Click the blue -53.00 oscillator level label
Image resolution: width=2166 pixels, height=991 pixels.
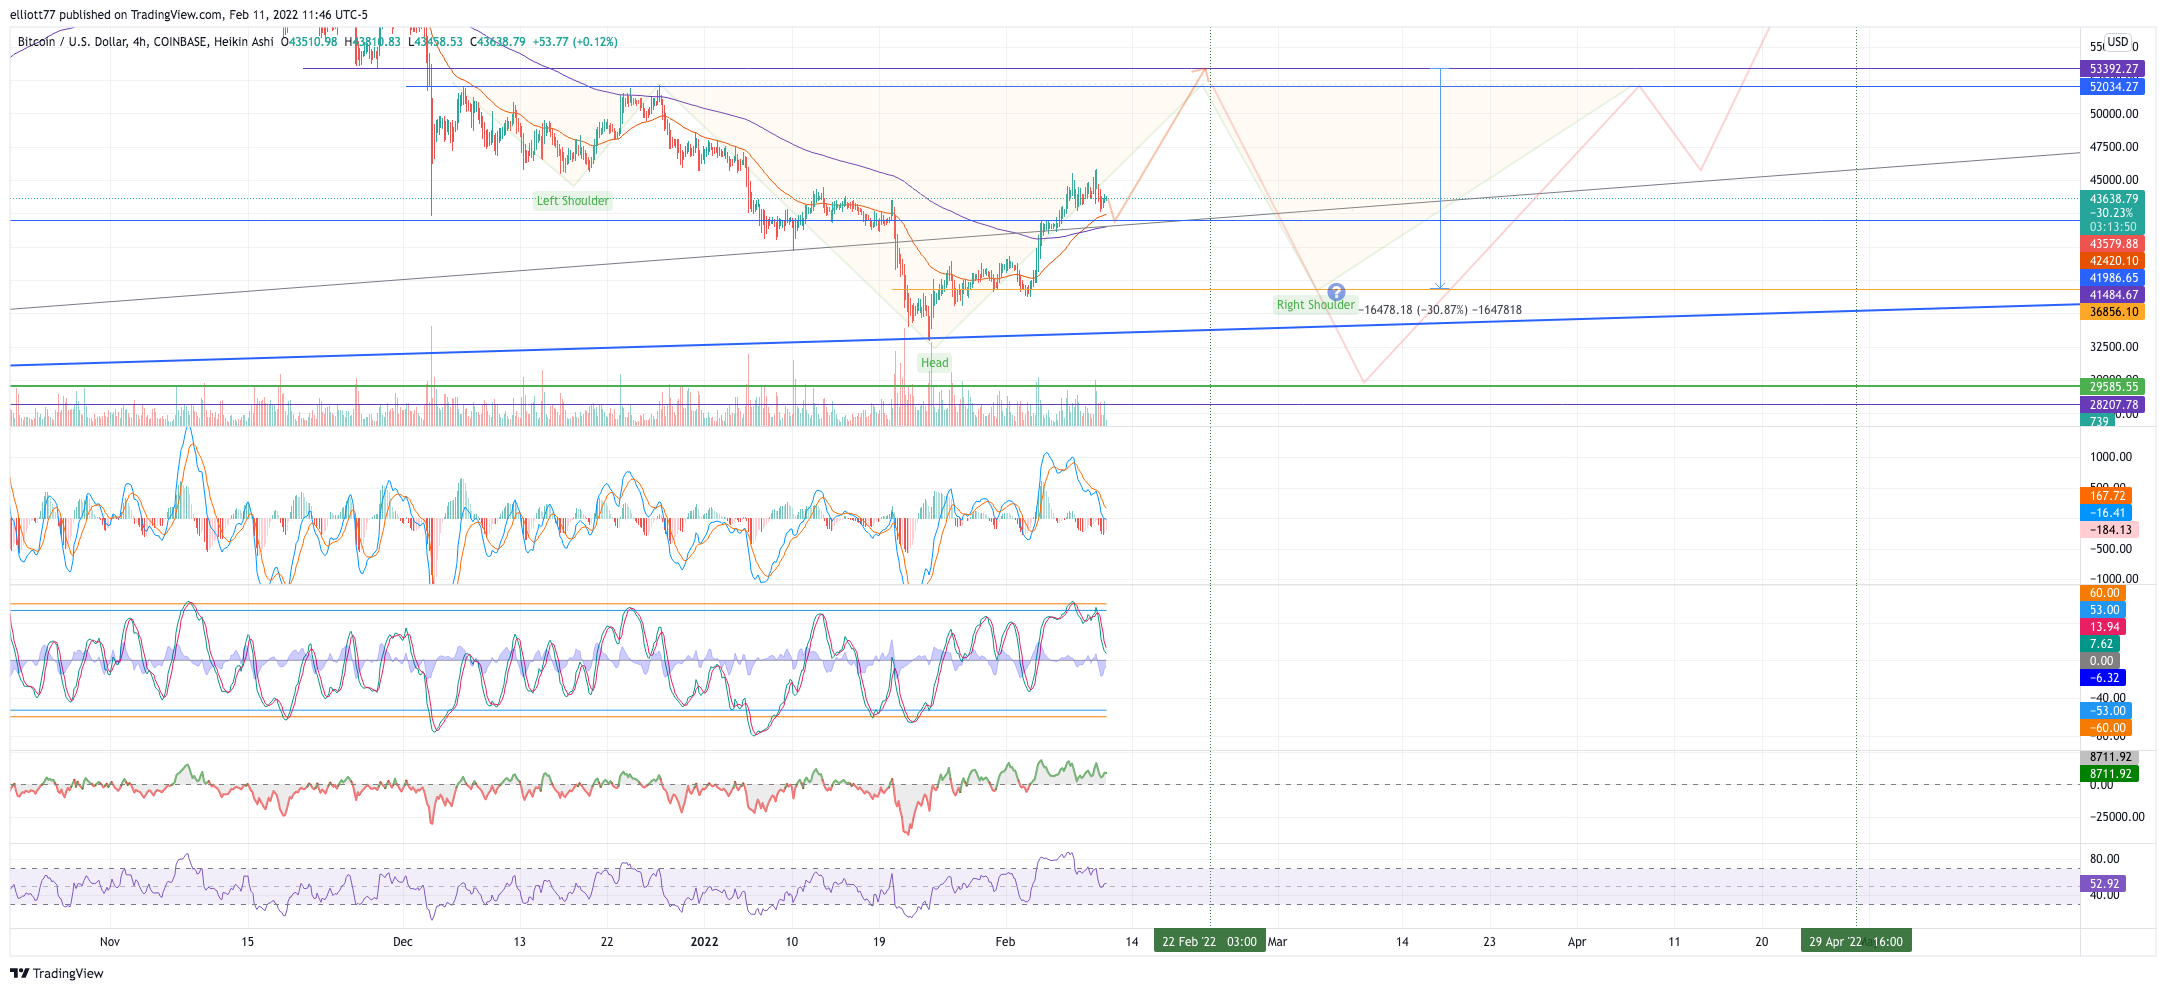(x=2106, y=711)
